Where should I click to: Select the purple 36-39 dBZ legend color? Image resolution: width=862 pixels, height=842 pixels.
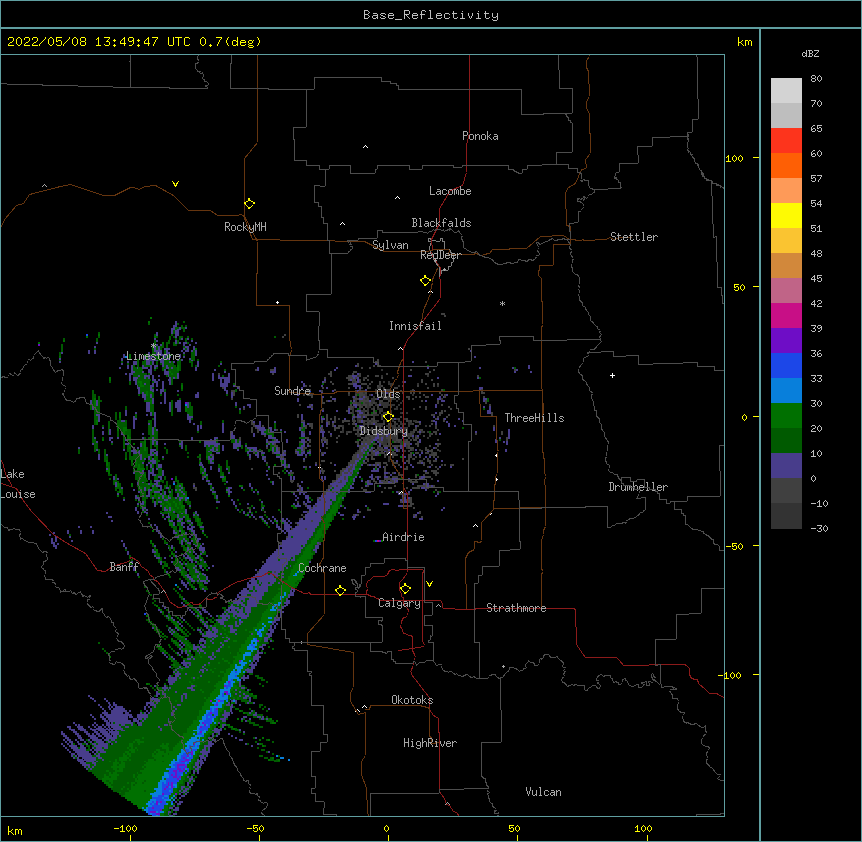click(786, 341)
